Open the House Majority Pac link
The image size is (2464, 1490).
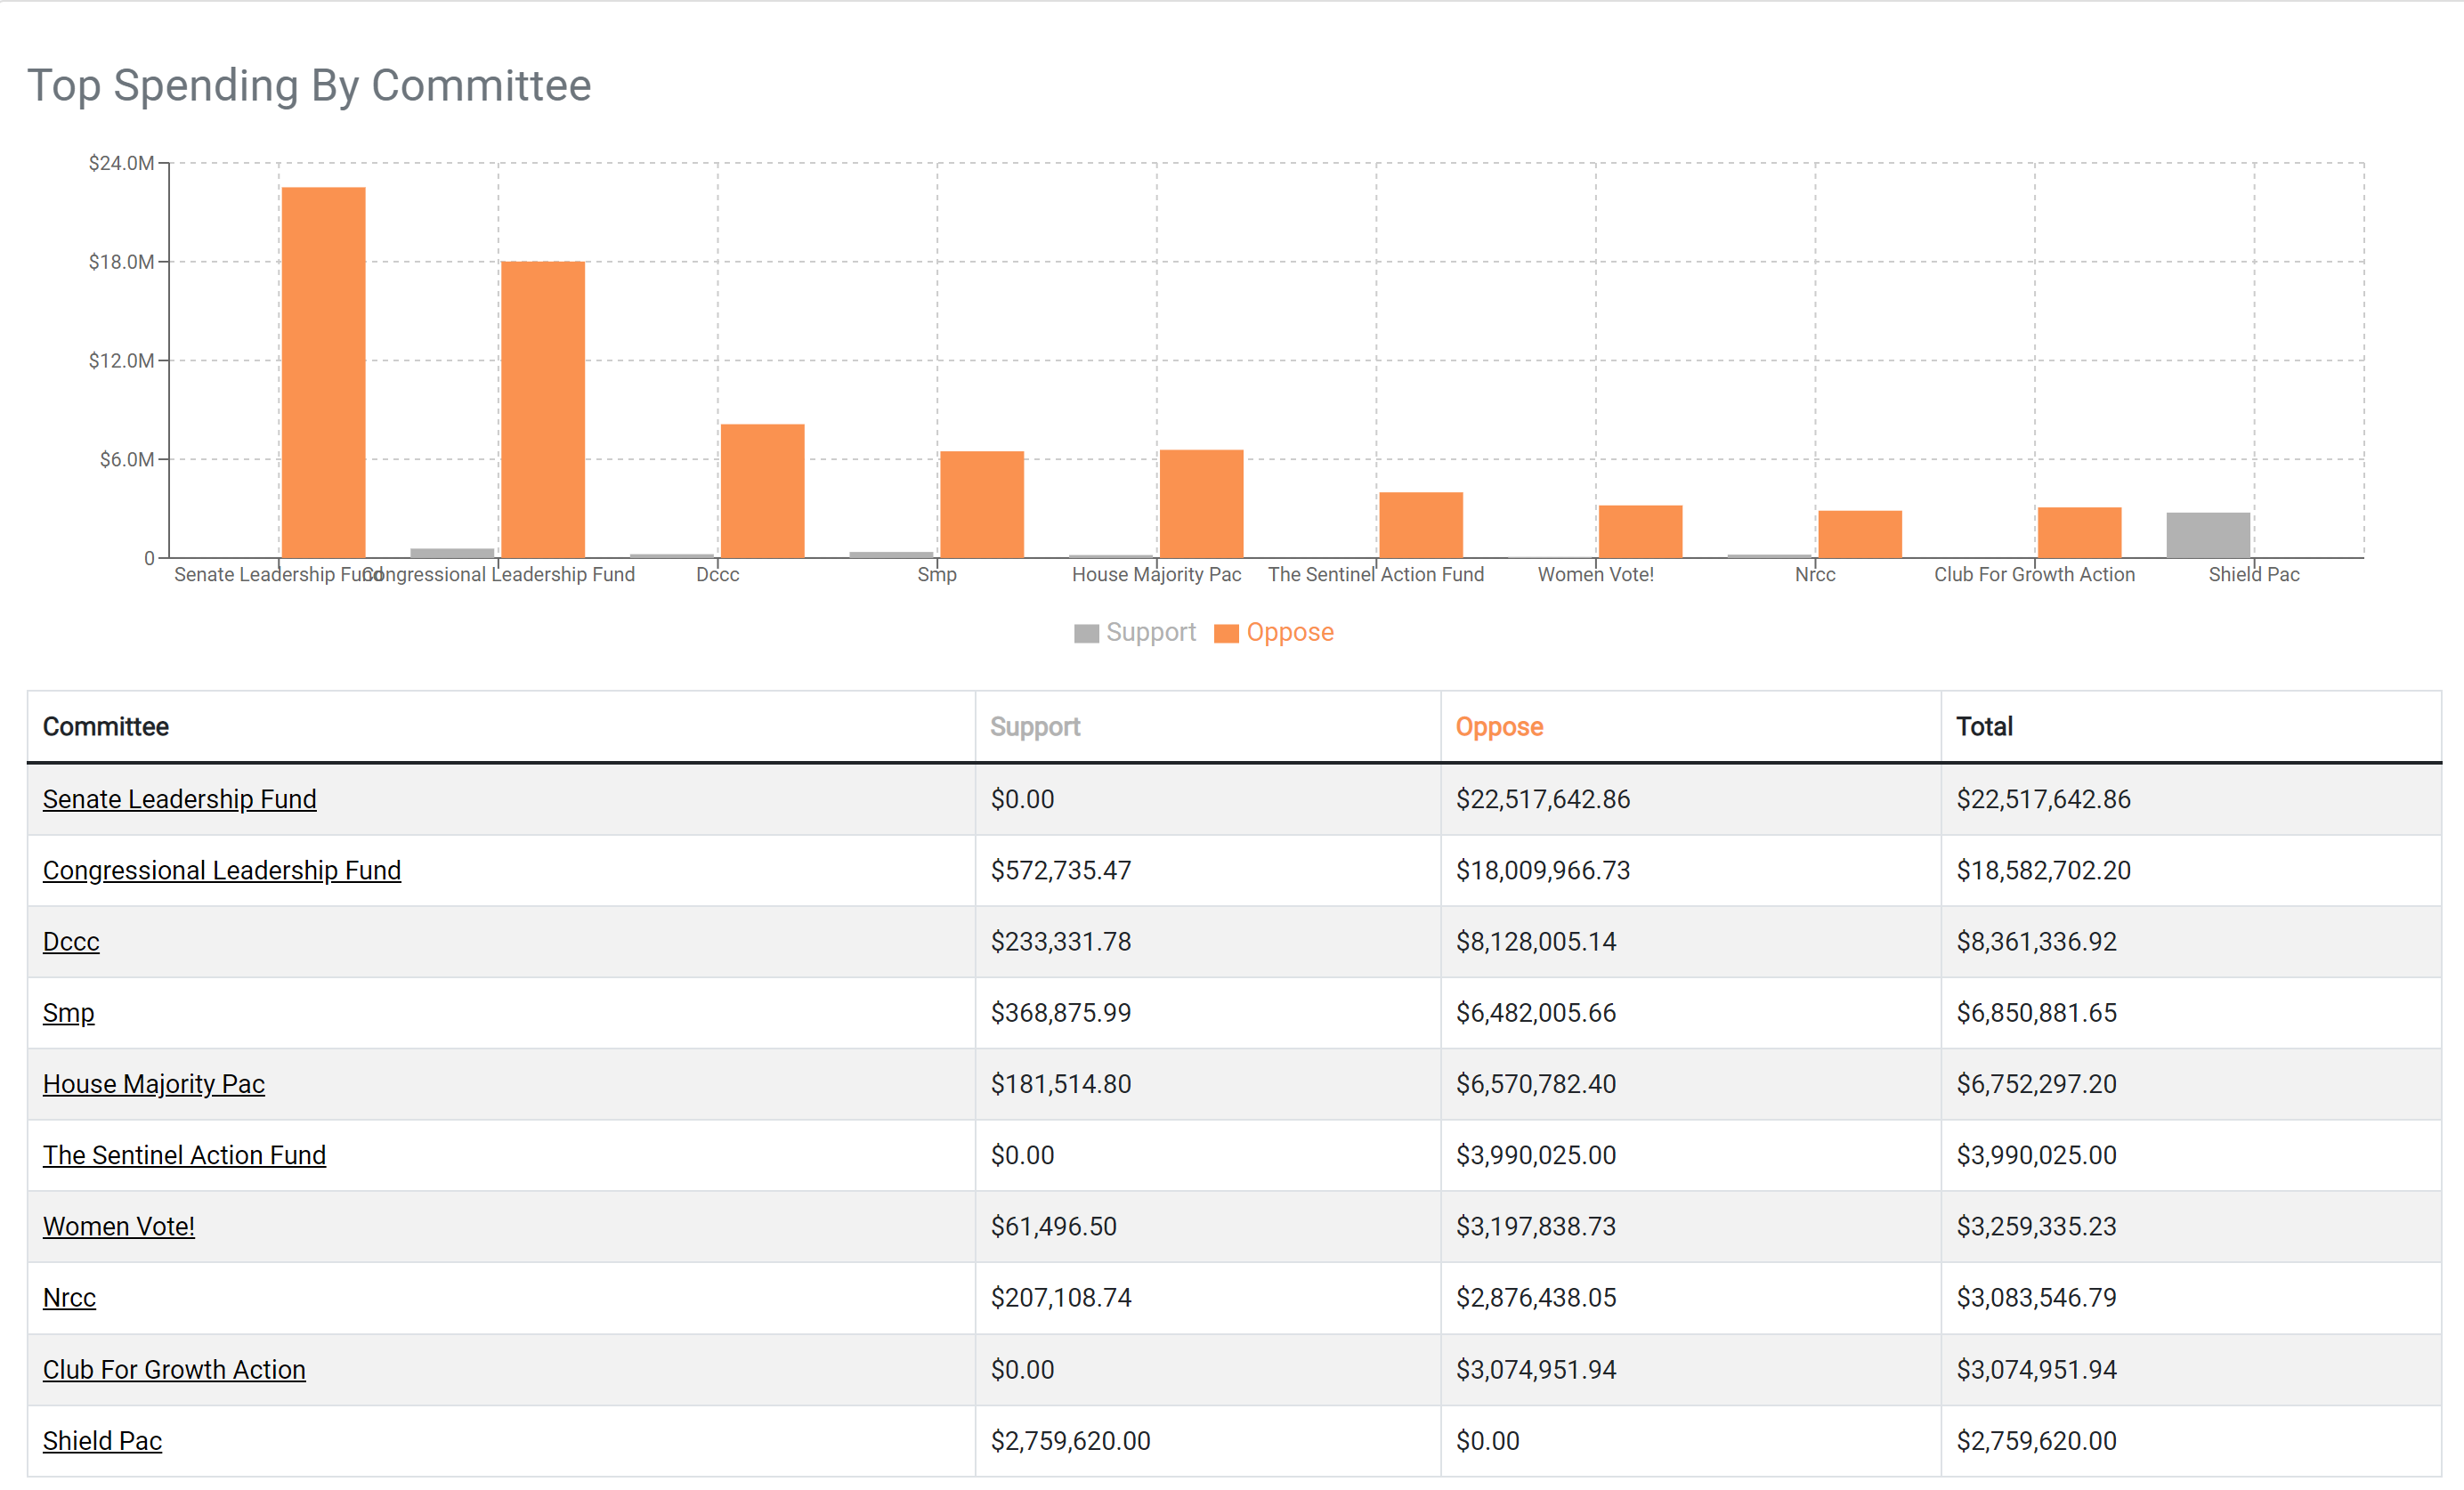[x=154, y=1083]
